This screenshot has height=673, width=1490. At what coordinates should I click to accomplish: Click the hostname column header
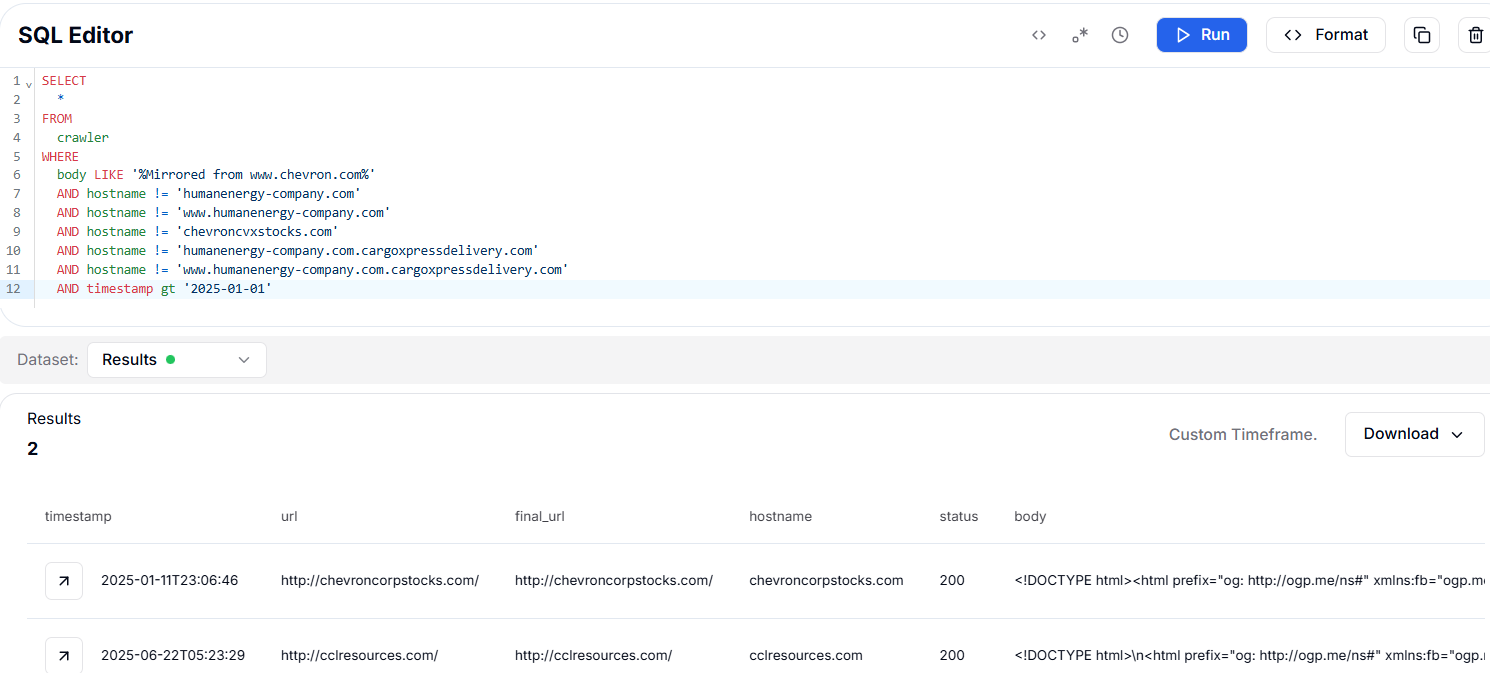(780, 517)
